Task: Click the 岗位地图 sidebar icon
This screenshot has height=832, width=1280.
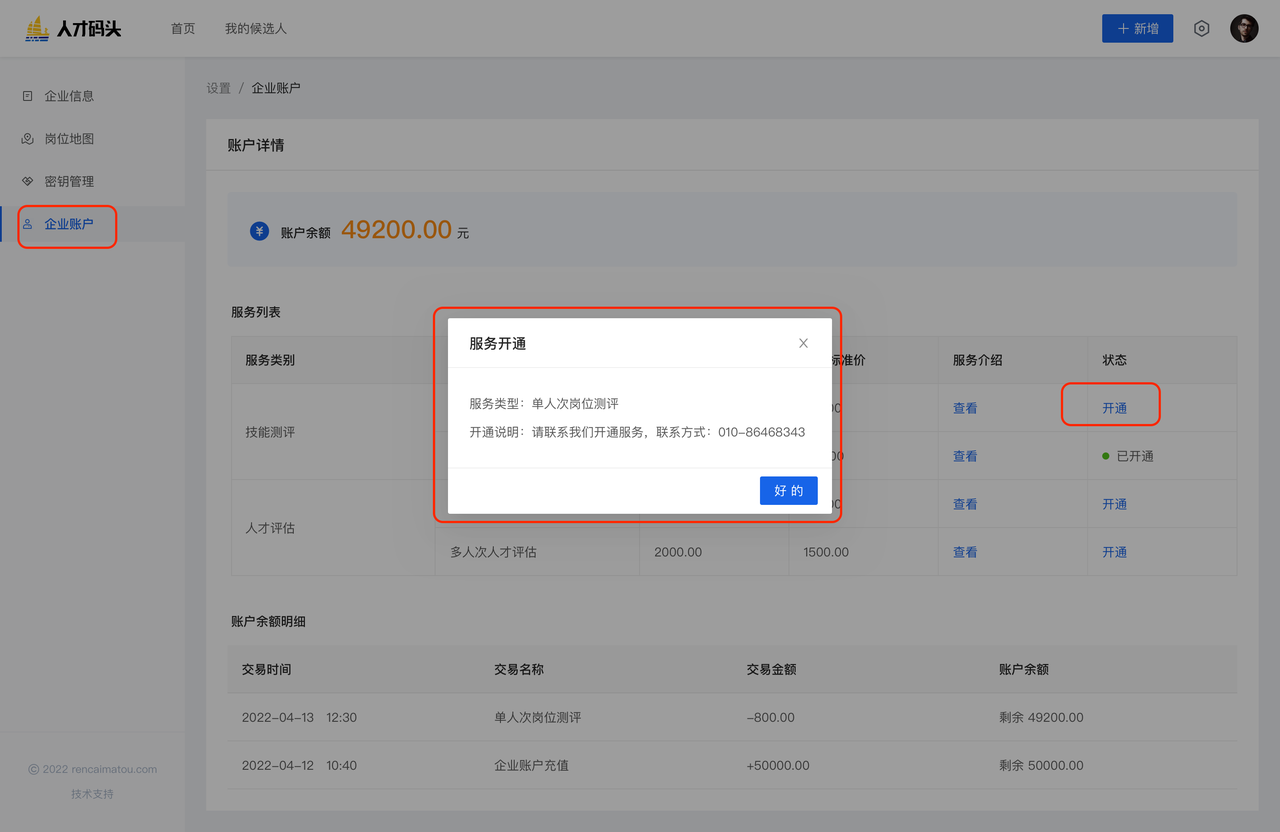Action: click(x=28, y=139)
